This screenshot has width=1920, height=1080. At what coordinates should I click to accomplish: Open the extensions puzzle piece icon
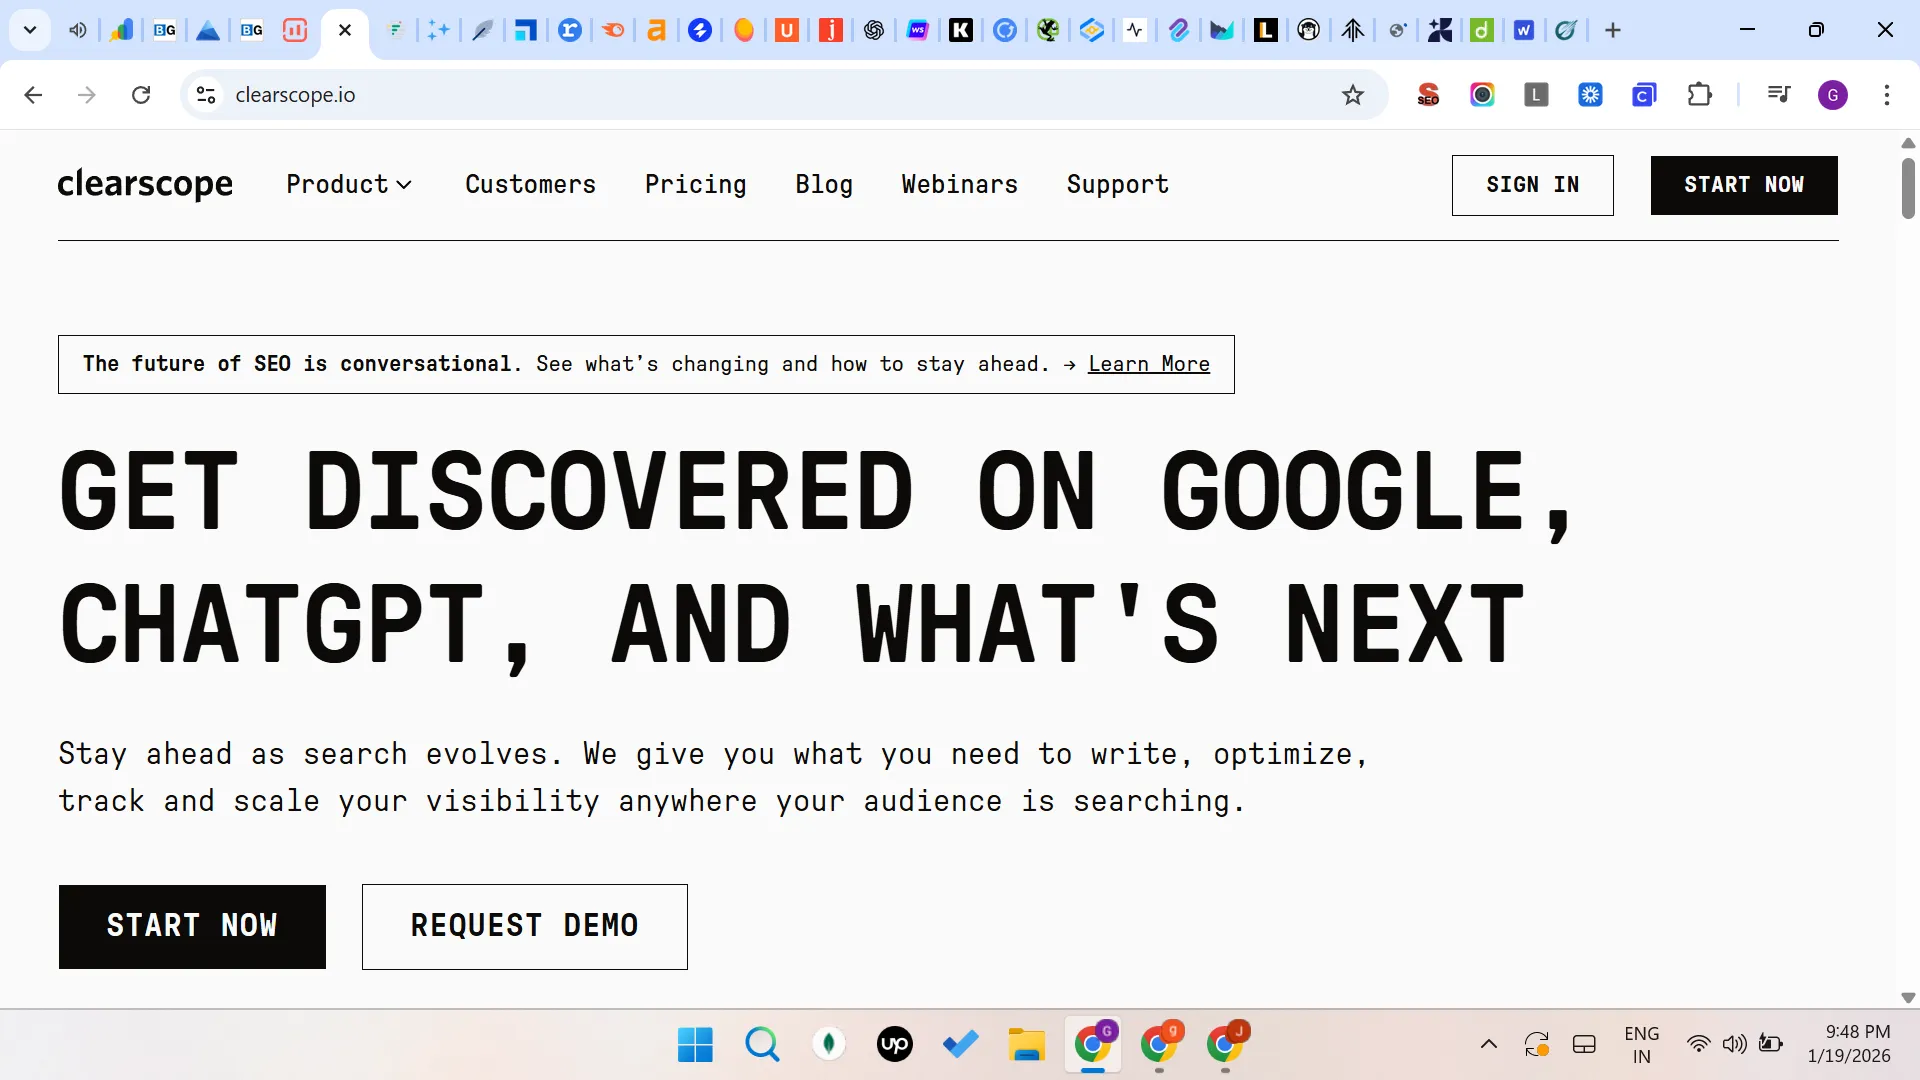coord(1701,94)
